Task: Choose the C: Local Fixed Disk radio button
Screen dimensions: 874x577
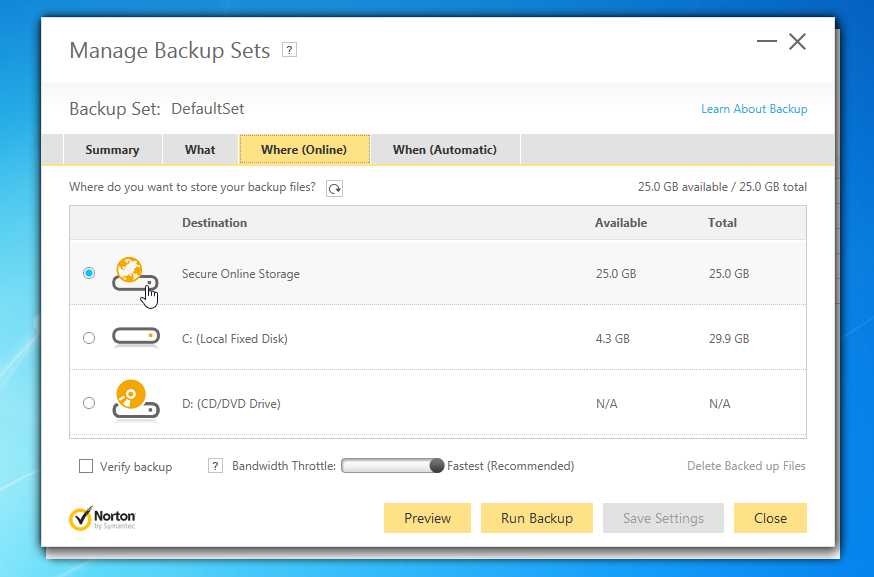Action: point(89,338)
